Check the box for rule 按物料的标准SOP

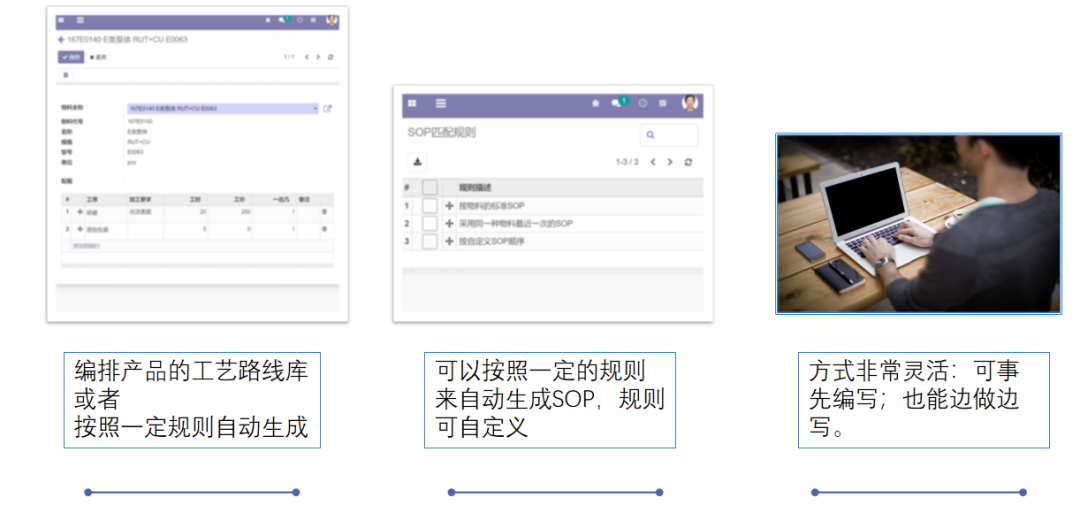430,205
